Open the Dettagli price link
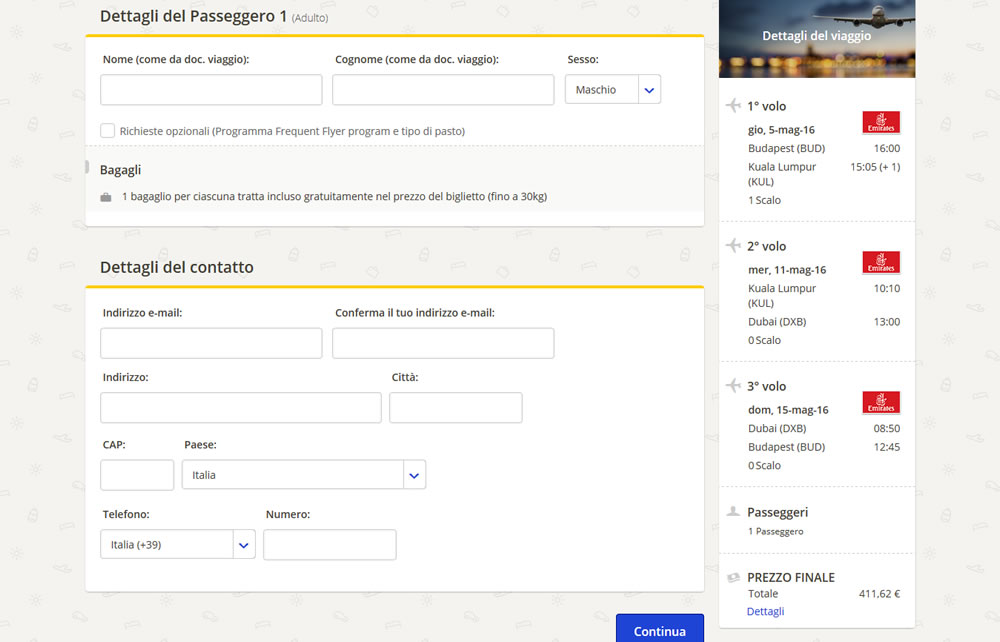This screenshot has height=642, width=1000. [765, 611]
